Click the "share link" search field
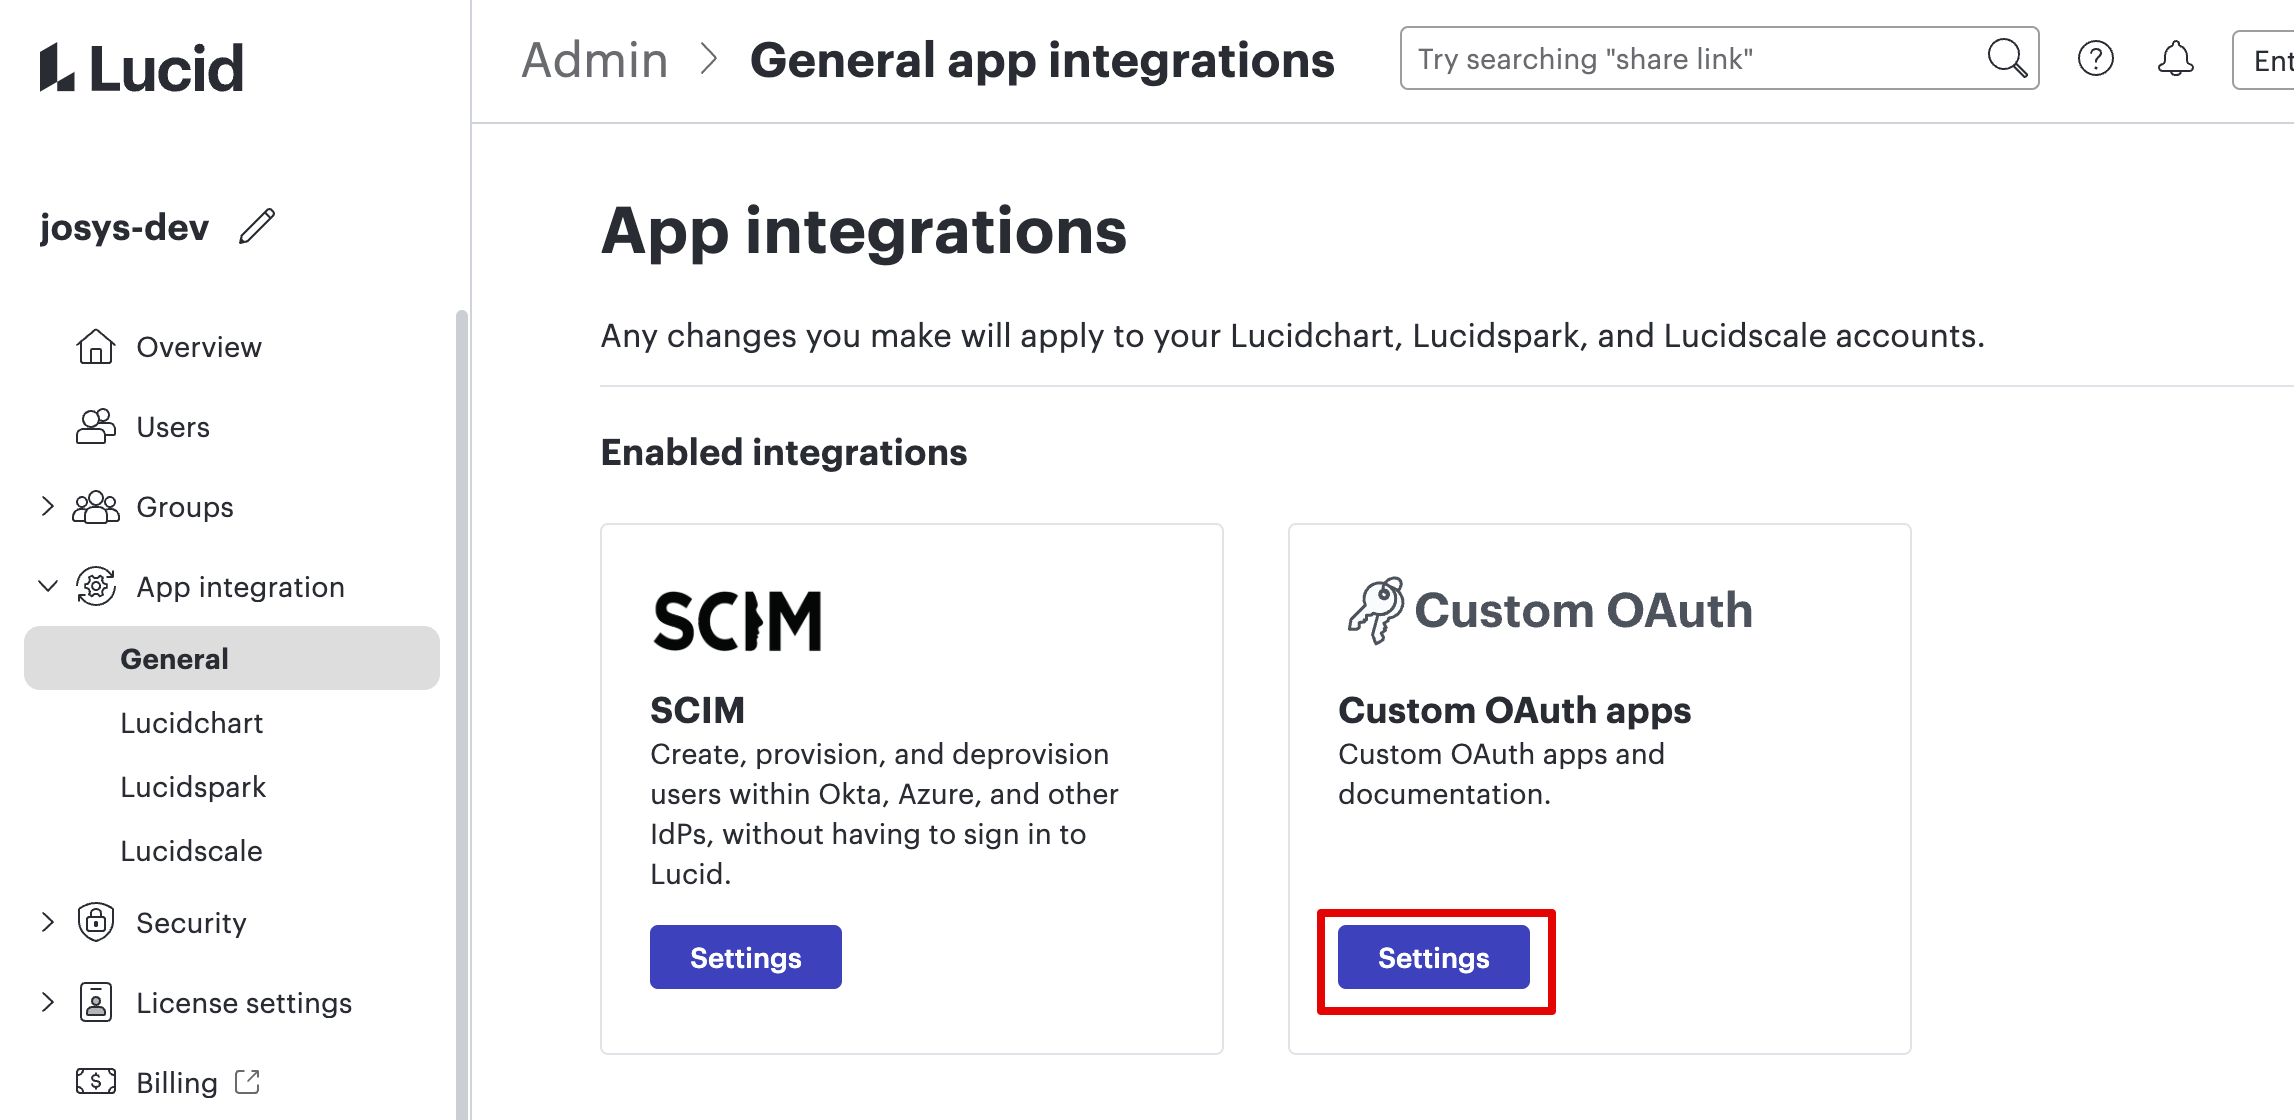Image resolution: width=2294 pixels, height=1120 pixels. click(1690, 59)
